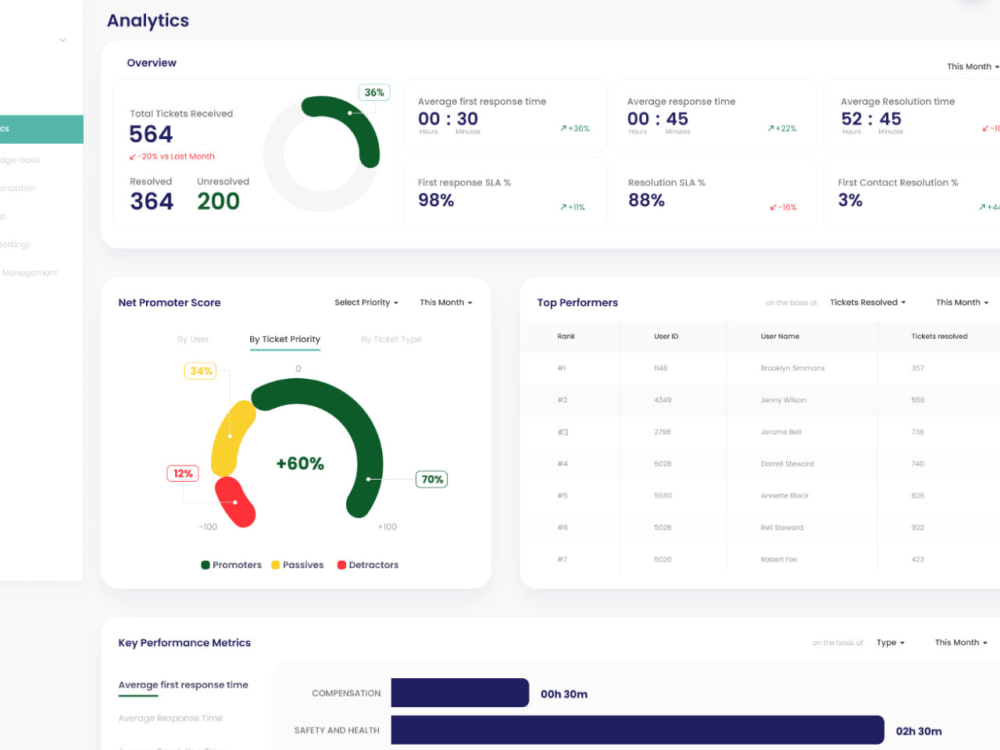Click the 34% passives label
The height and width of the screenshot is (750, 1000).
[x=200, y=371]
